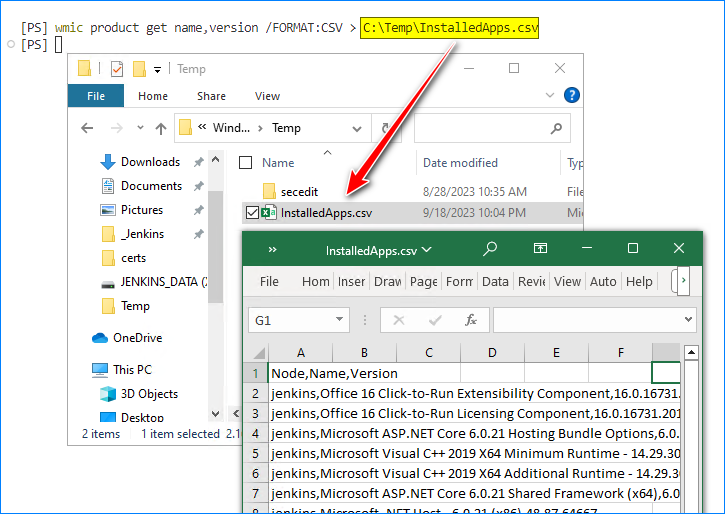Select Excel column A header
725x514 pixels.
301,353
